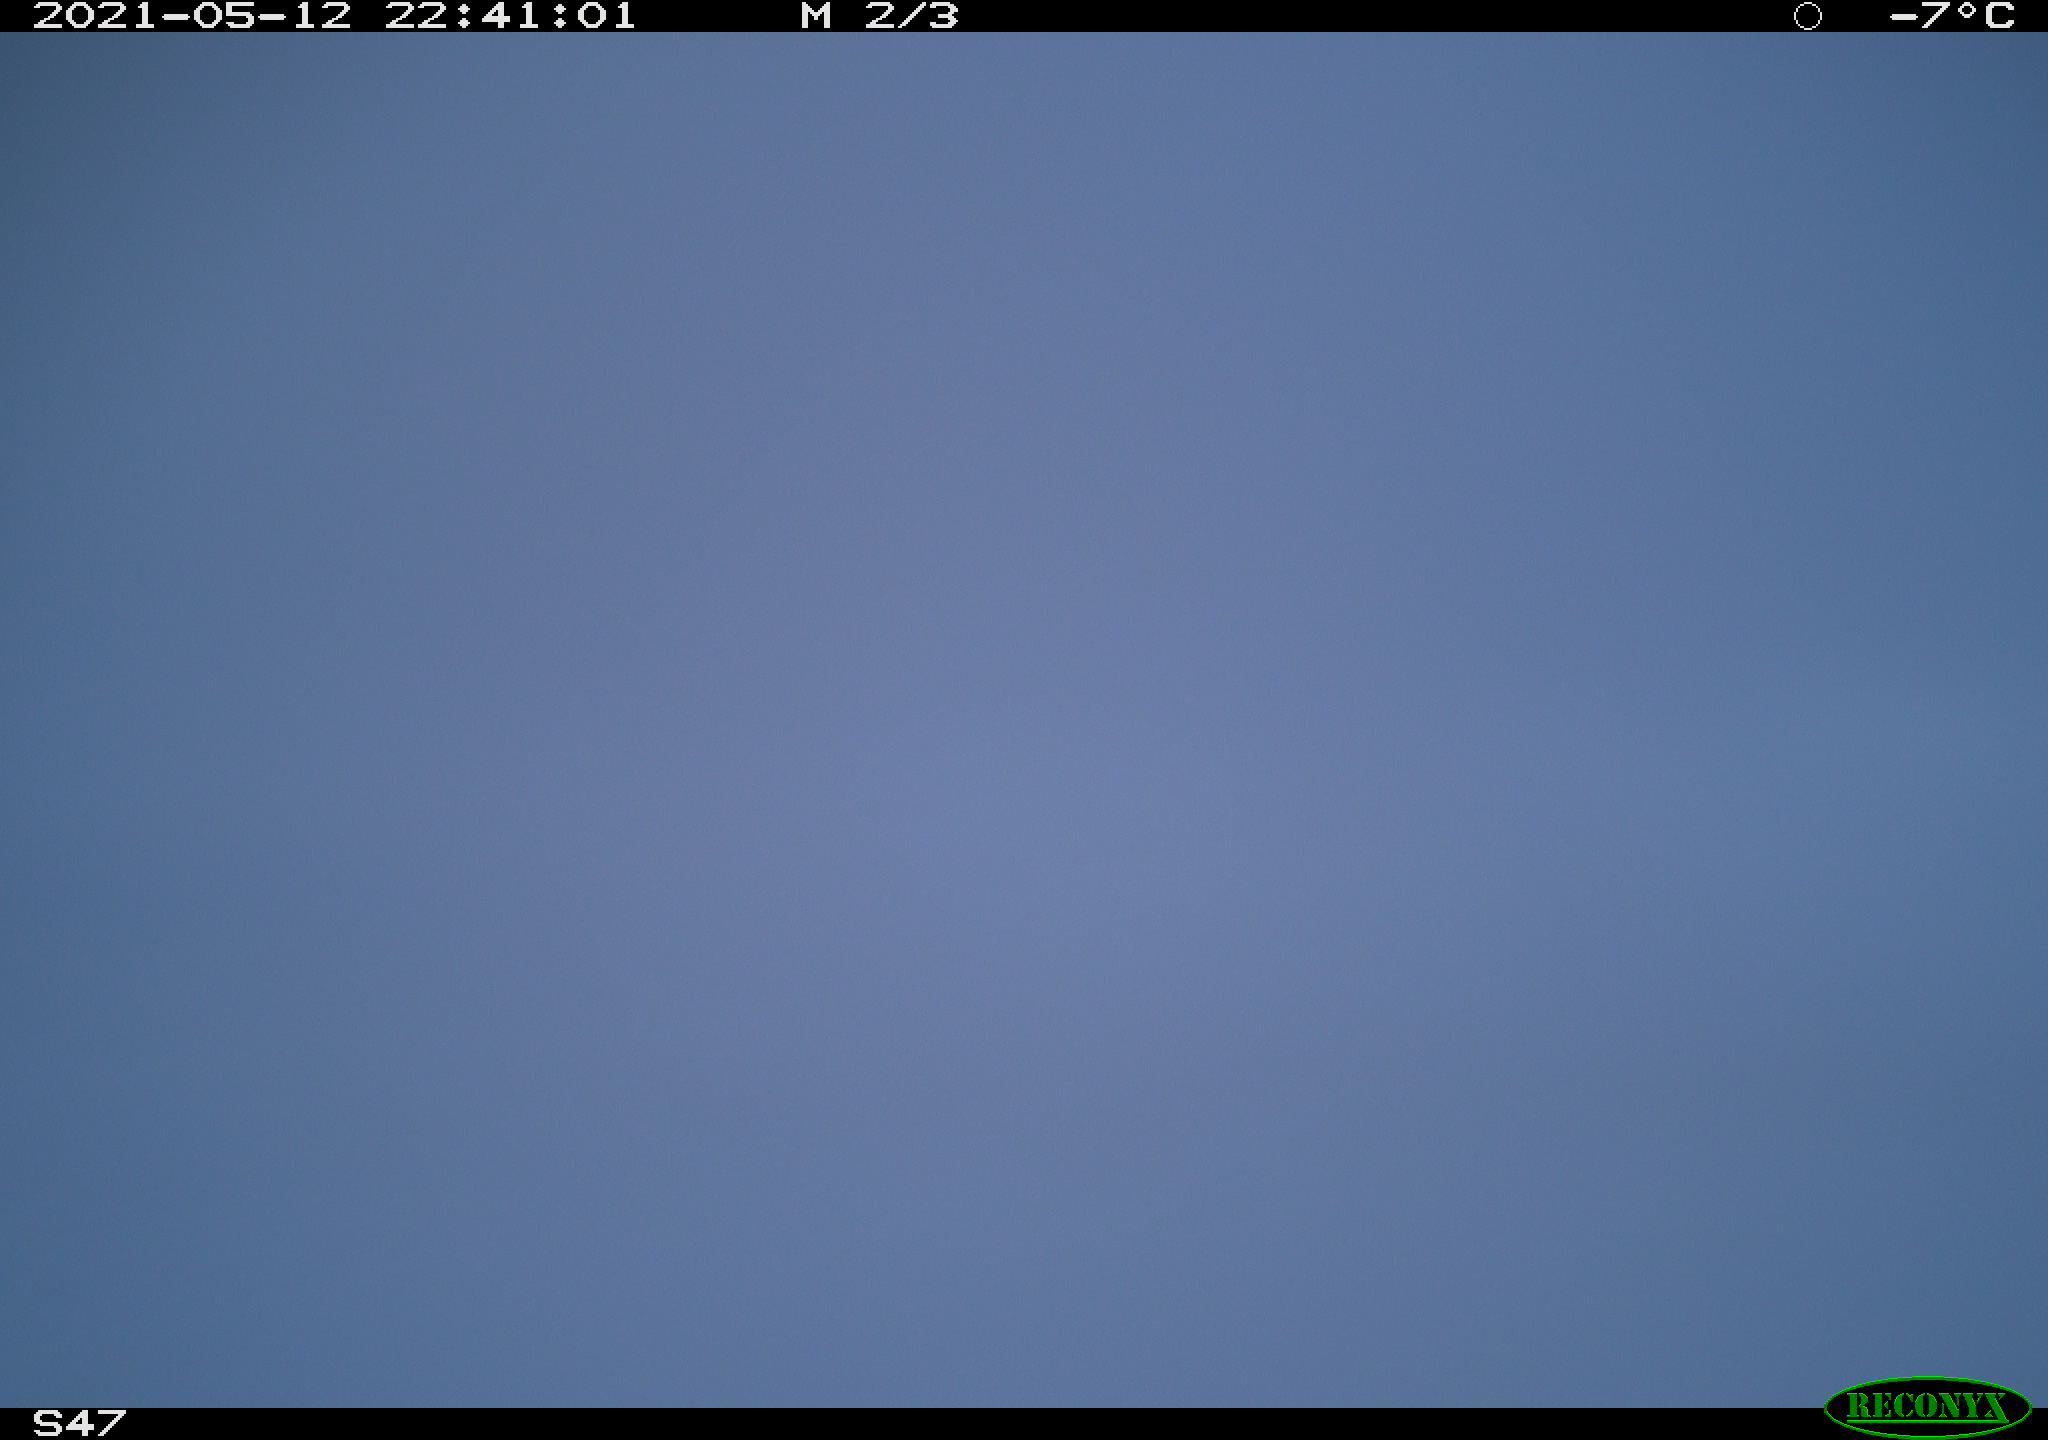Image resolution: width=2048 pixels, height=1440 pixels.
Task: Click the letter R in RECONYX logo
Action: [x=1859, y=1407]
